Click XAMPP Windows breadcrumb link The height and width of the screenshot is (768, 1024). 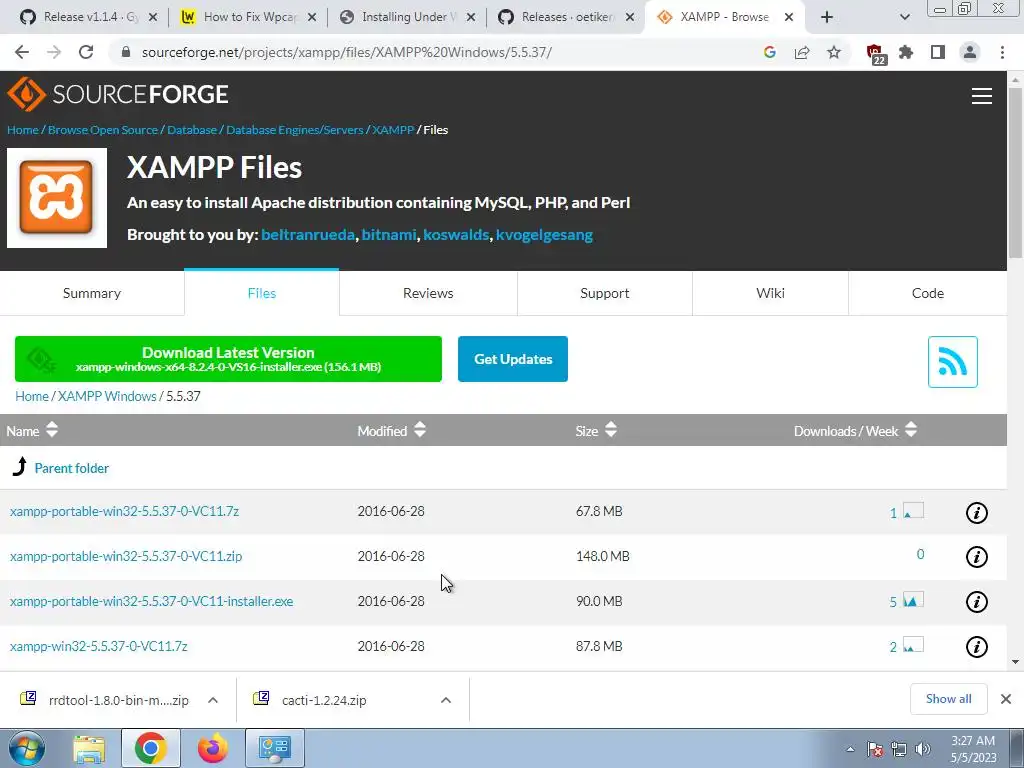click(x=107, y=396)
